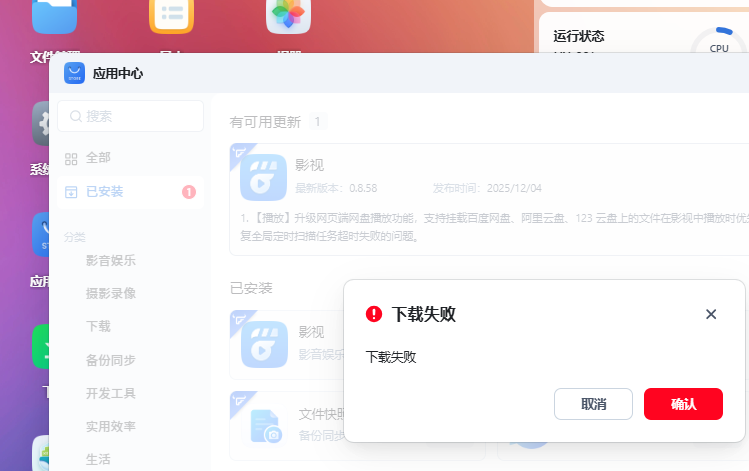Click the download icon beside 已安装
This screenshot has height=471, width=749.
tap(71, 192)
